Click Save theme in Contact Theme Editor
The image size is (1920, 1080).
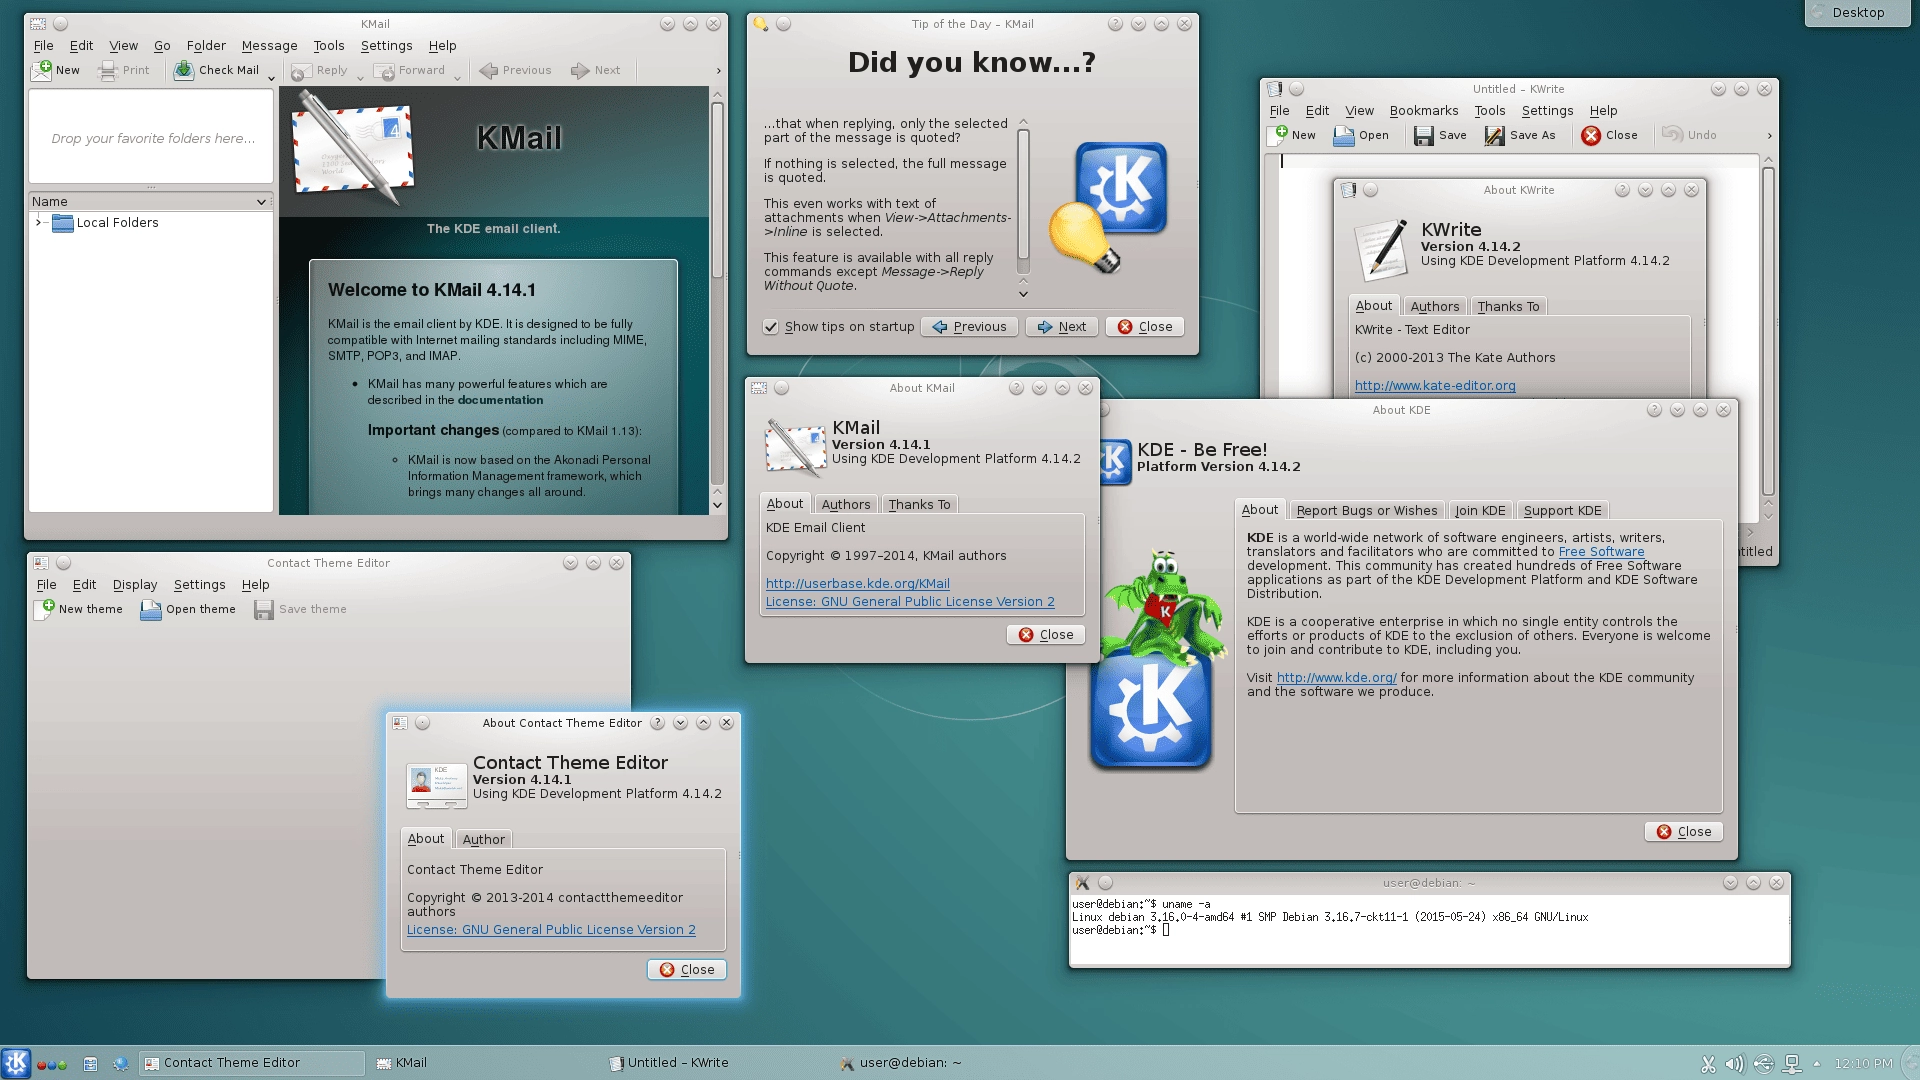(x=300, y=609)
